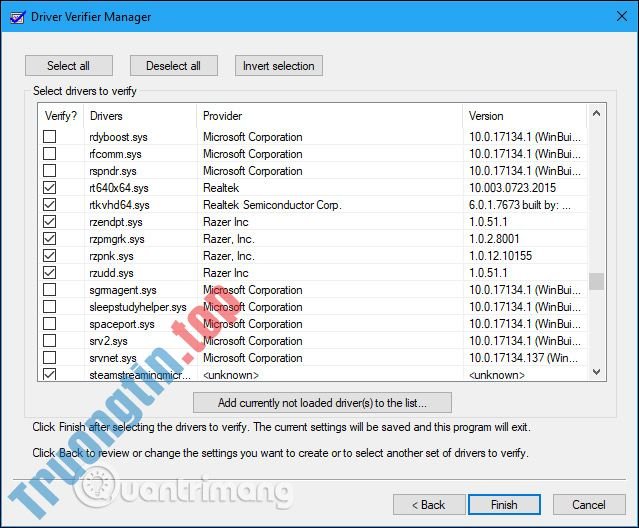Click Razer Inc provider for rzendpt.sys
This screenshot has width=639, height=528.
click(226, 222)
